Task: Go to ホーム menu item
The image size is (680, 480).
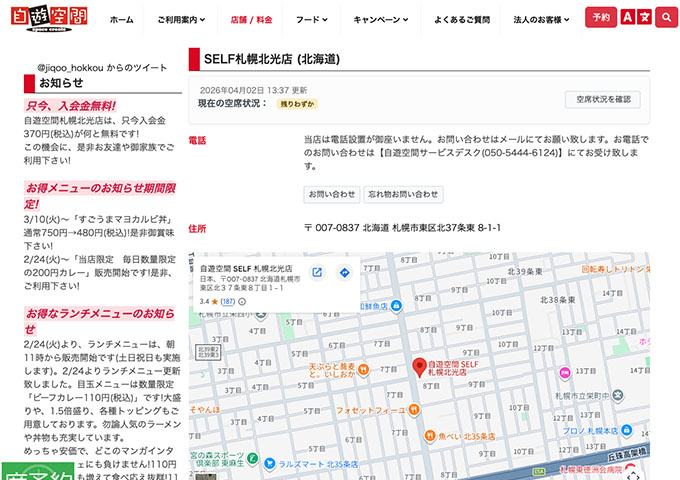Action: pos(121,20)
